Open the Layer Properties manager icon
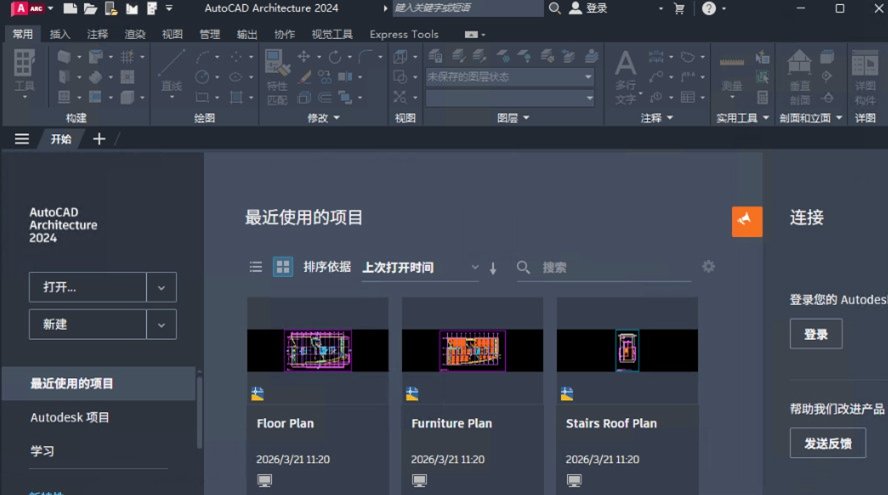 click(x=435, y=56)
